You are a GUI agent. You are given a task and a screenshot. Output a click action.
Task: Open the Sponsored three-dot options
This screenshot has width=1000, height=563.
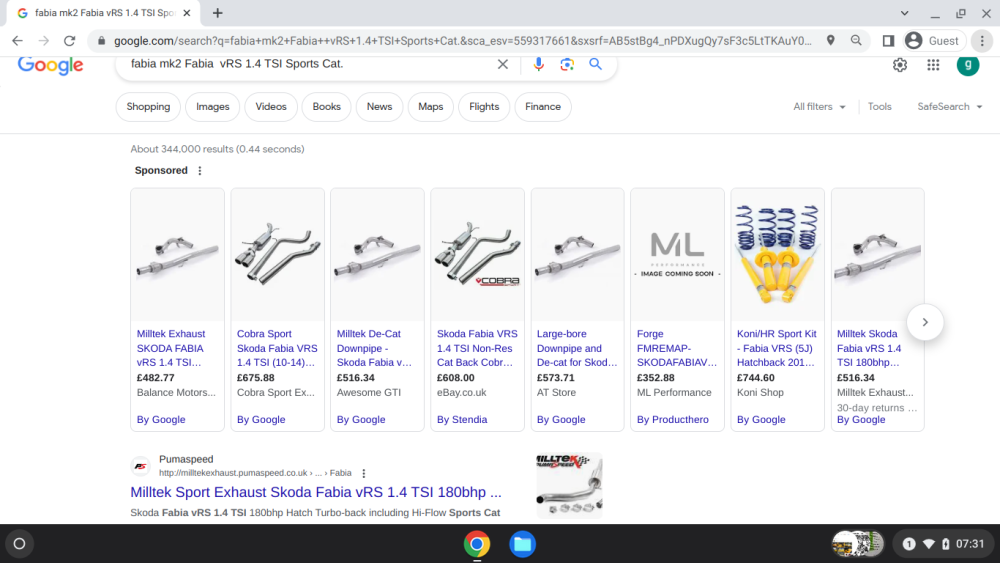(x=200, y=170)
